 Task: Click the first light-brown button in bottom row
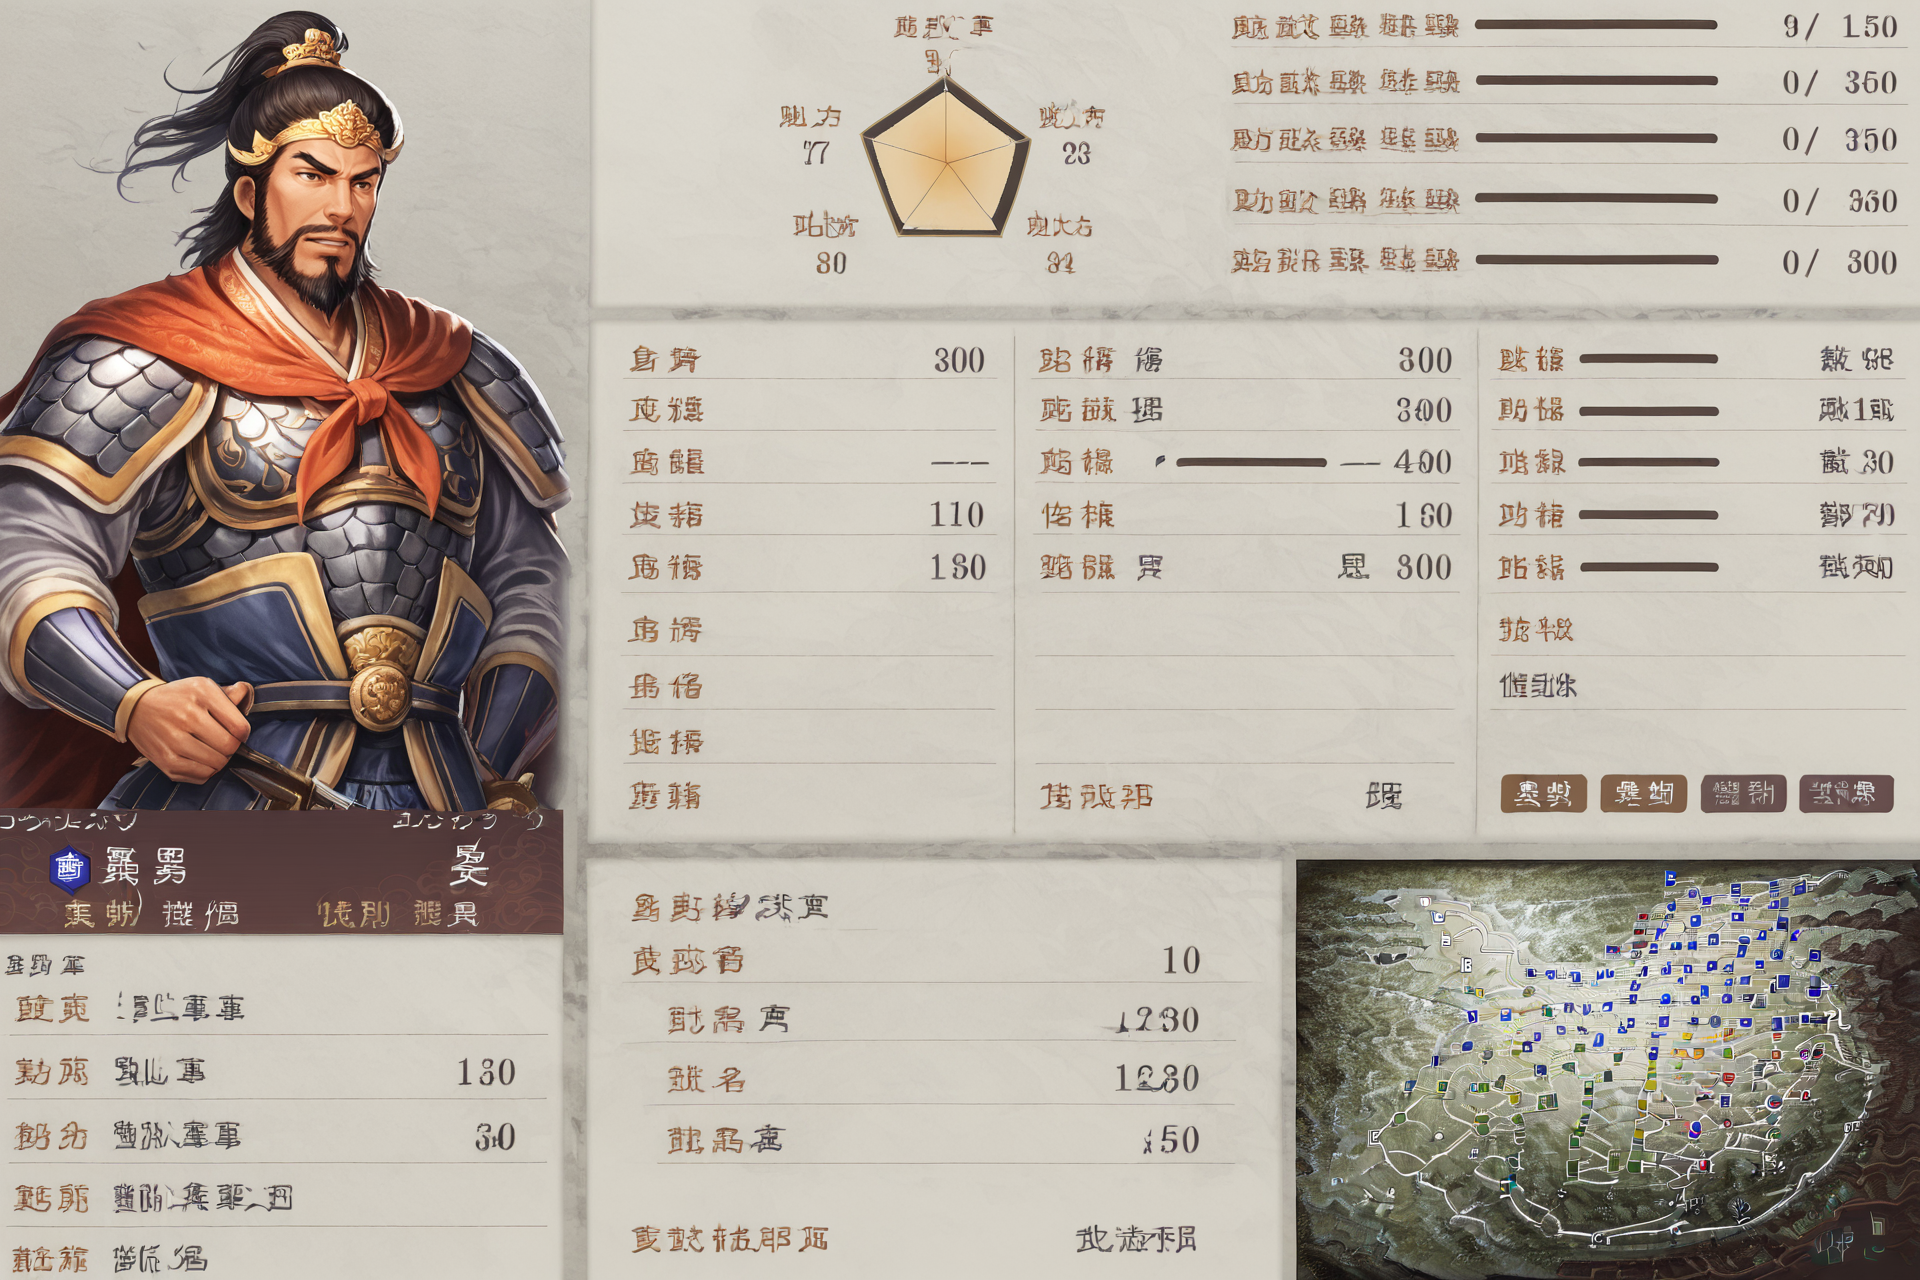coord(1543,794)
